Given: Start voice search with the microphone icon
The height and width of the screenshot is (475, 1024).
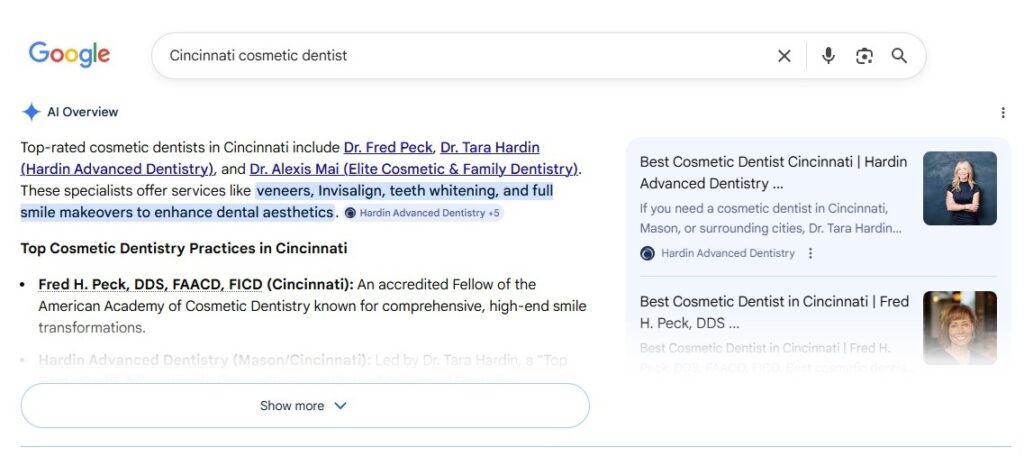Looking at the screenshot, I should click(x=828, y=56).
